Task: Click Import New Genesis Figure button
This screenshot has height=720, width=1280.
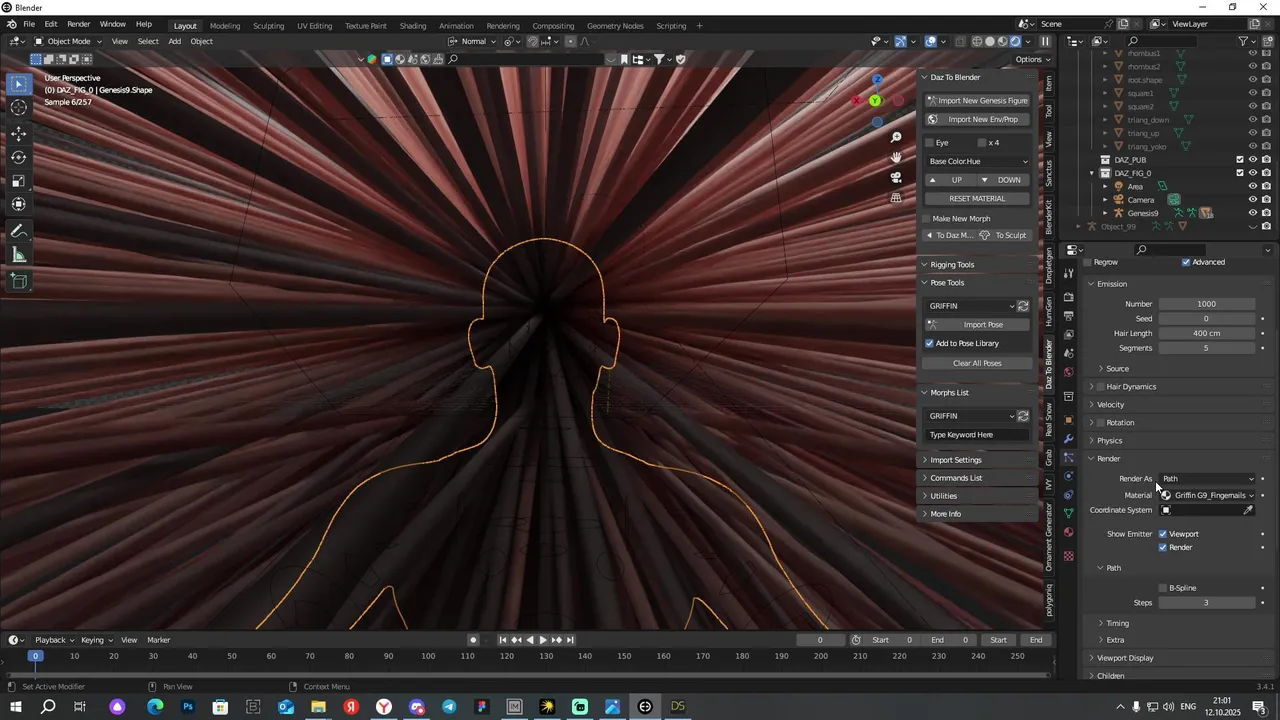Action: click(978, 101)
